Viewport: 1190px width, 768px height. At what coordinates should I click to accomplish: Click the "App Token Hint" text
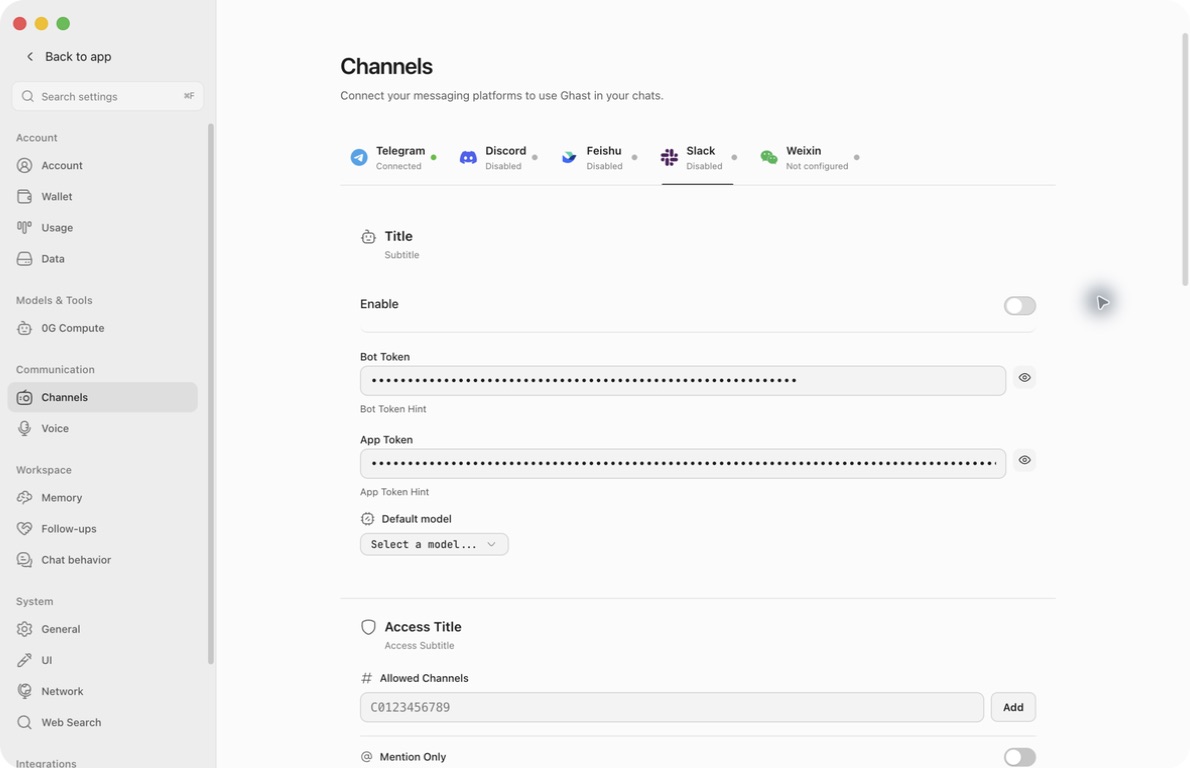click(x=395, y=492)
